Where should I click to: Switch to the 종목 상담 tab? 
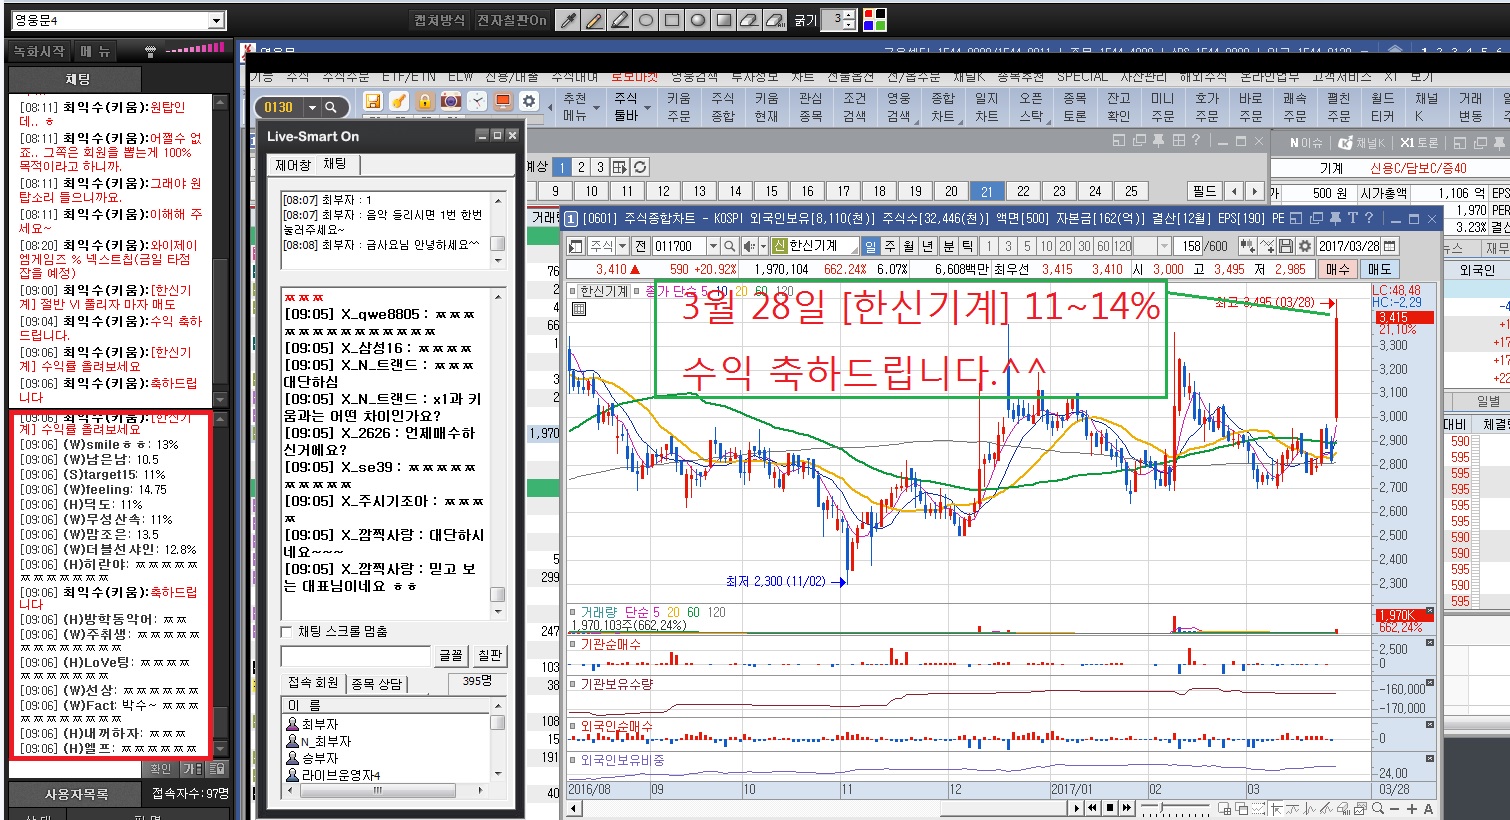377,683
